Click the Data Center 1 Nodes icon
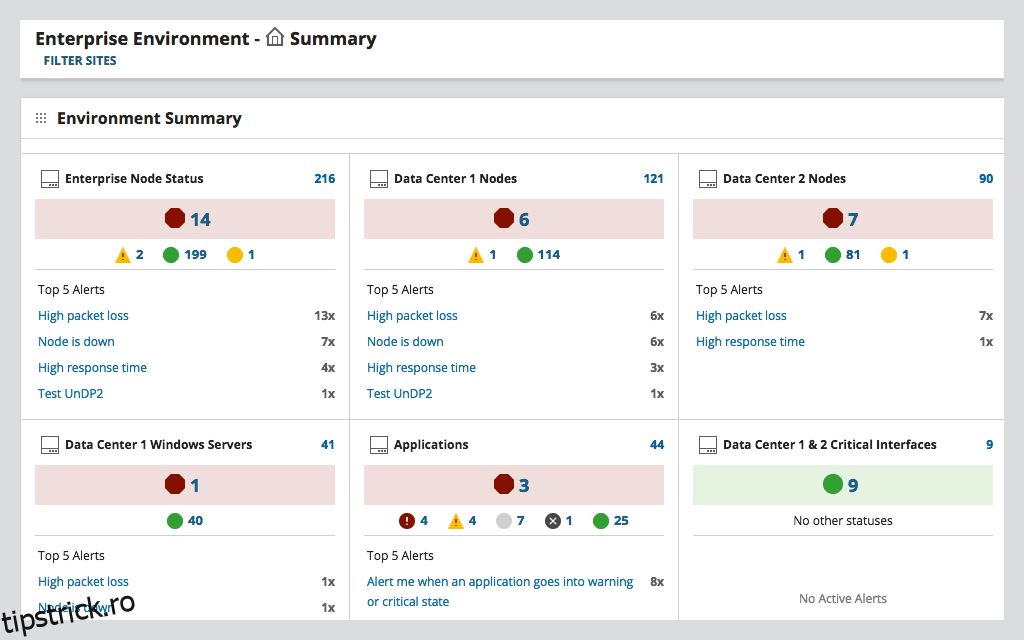Screen dimensions: 1024x640 [379, 179]
